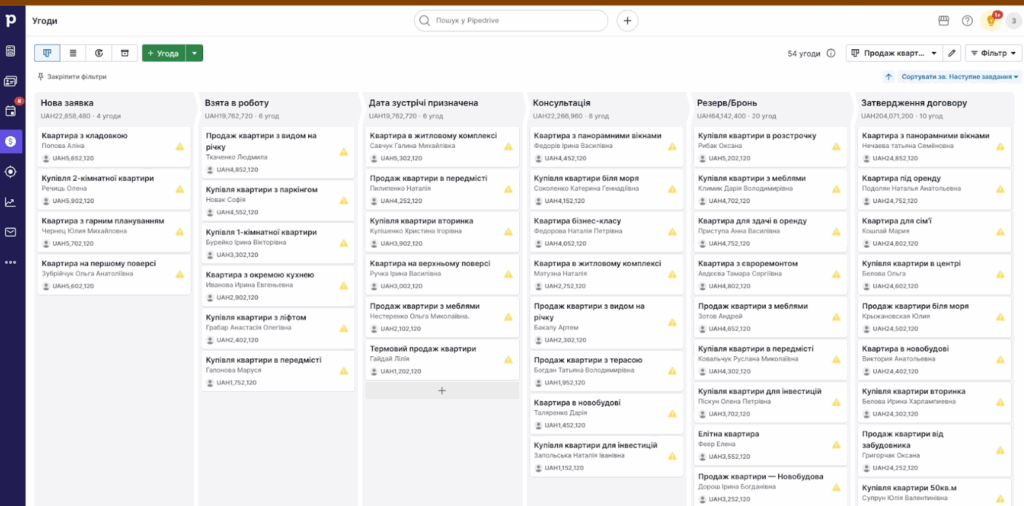This screenshot has width=1024, height=506.
Task: Open the Сортувати за: Наступне завдання menu
Action: pyautogui.click(x=960, y=77)
